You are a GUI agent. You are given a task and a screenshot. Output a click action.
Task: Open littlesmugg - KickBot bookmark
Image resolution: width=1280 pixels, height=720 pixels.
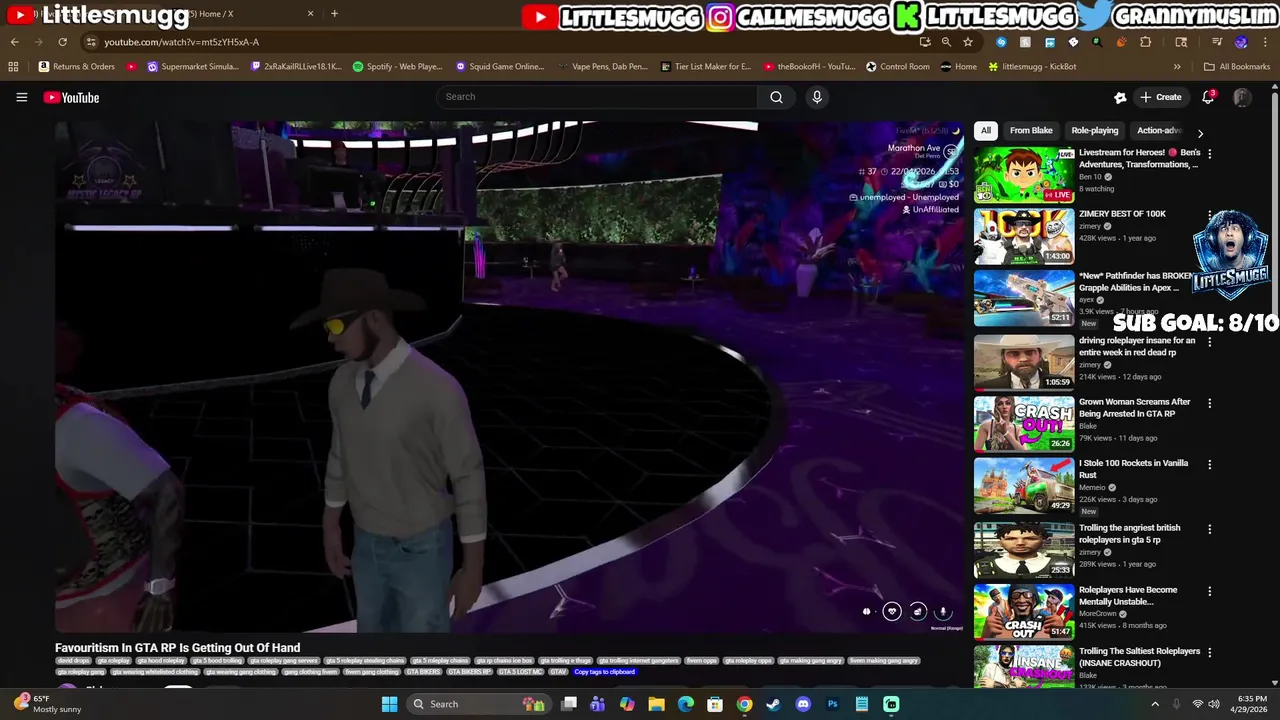click(x=1032, y=67)
